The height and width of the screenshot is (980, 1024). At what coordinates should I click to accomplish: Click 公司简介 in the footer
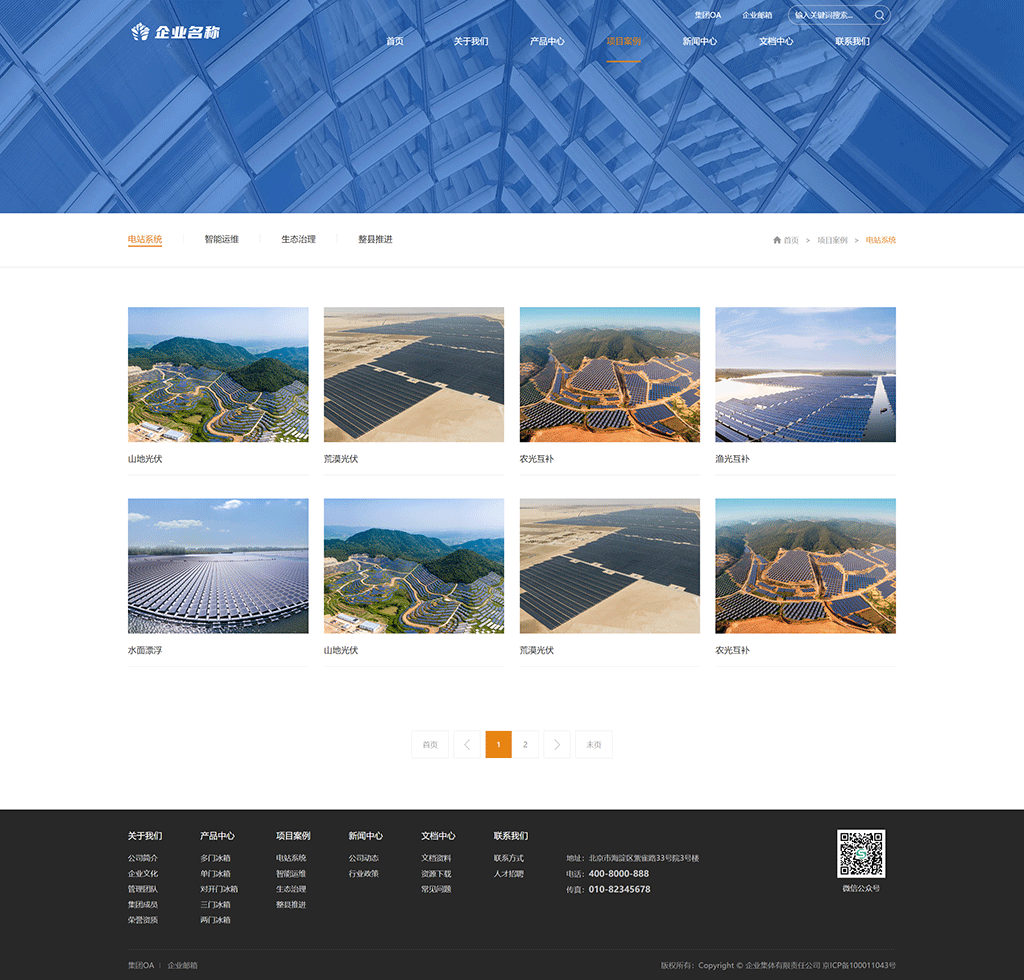point(142,858)
